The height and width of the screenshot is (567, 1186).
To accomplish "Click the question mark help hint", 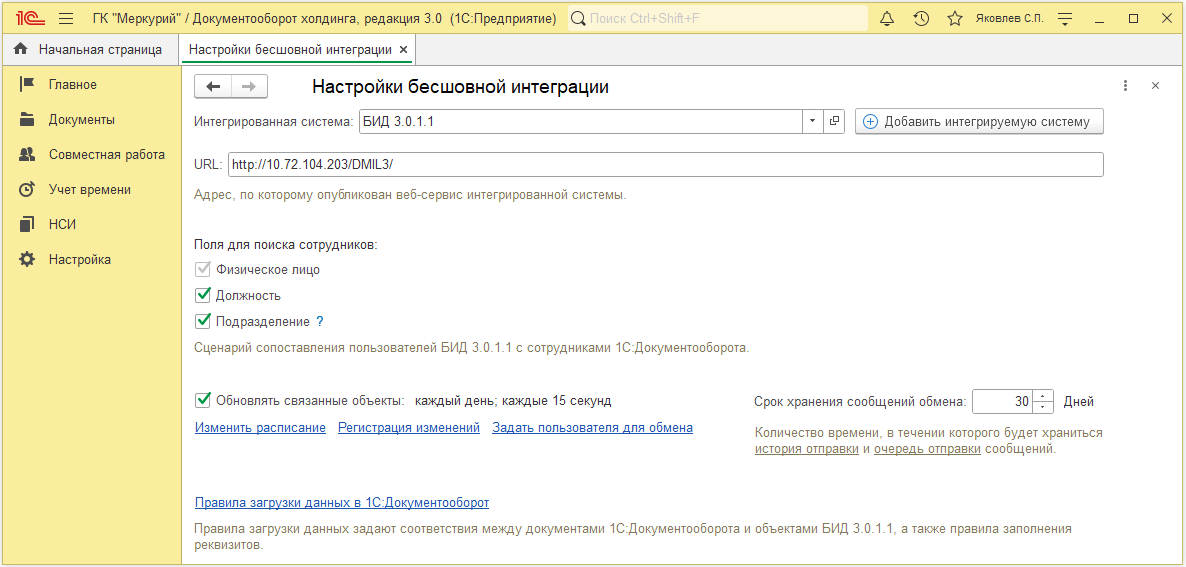I will (320, 322).
